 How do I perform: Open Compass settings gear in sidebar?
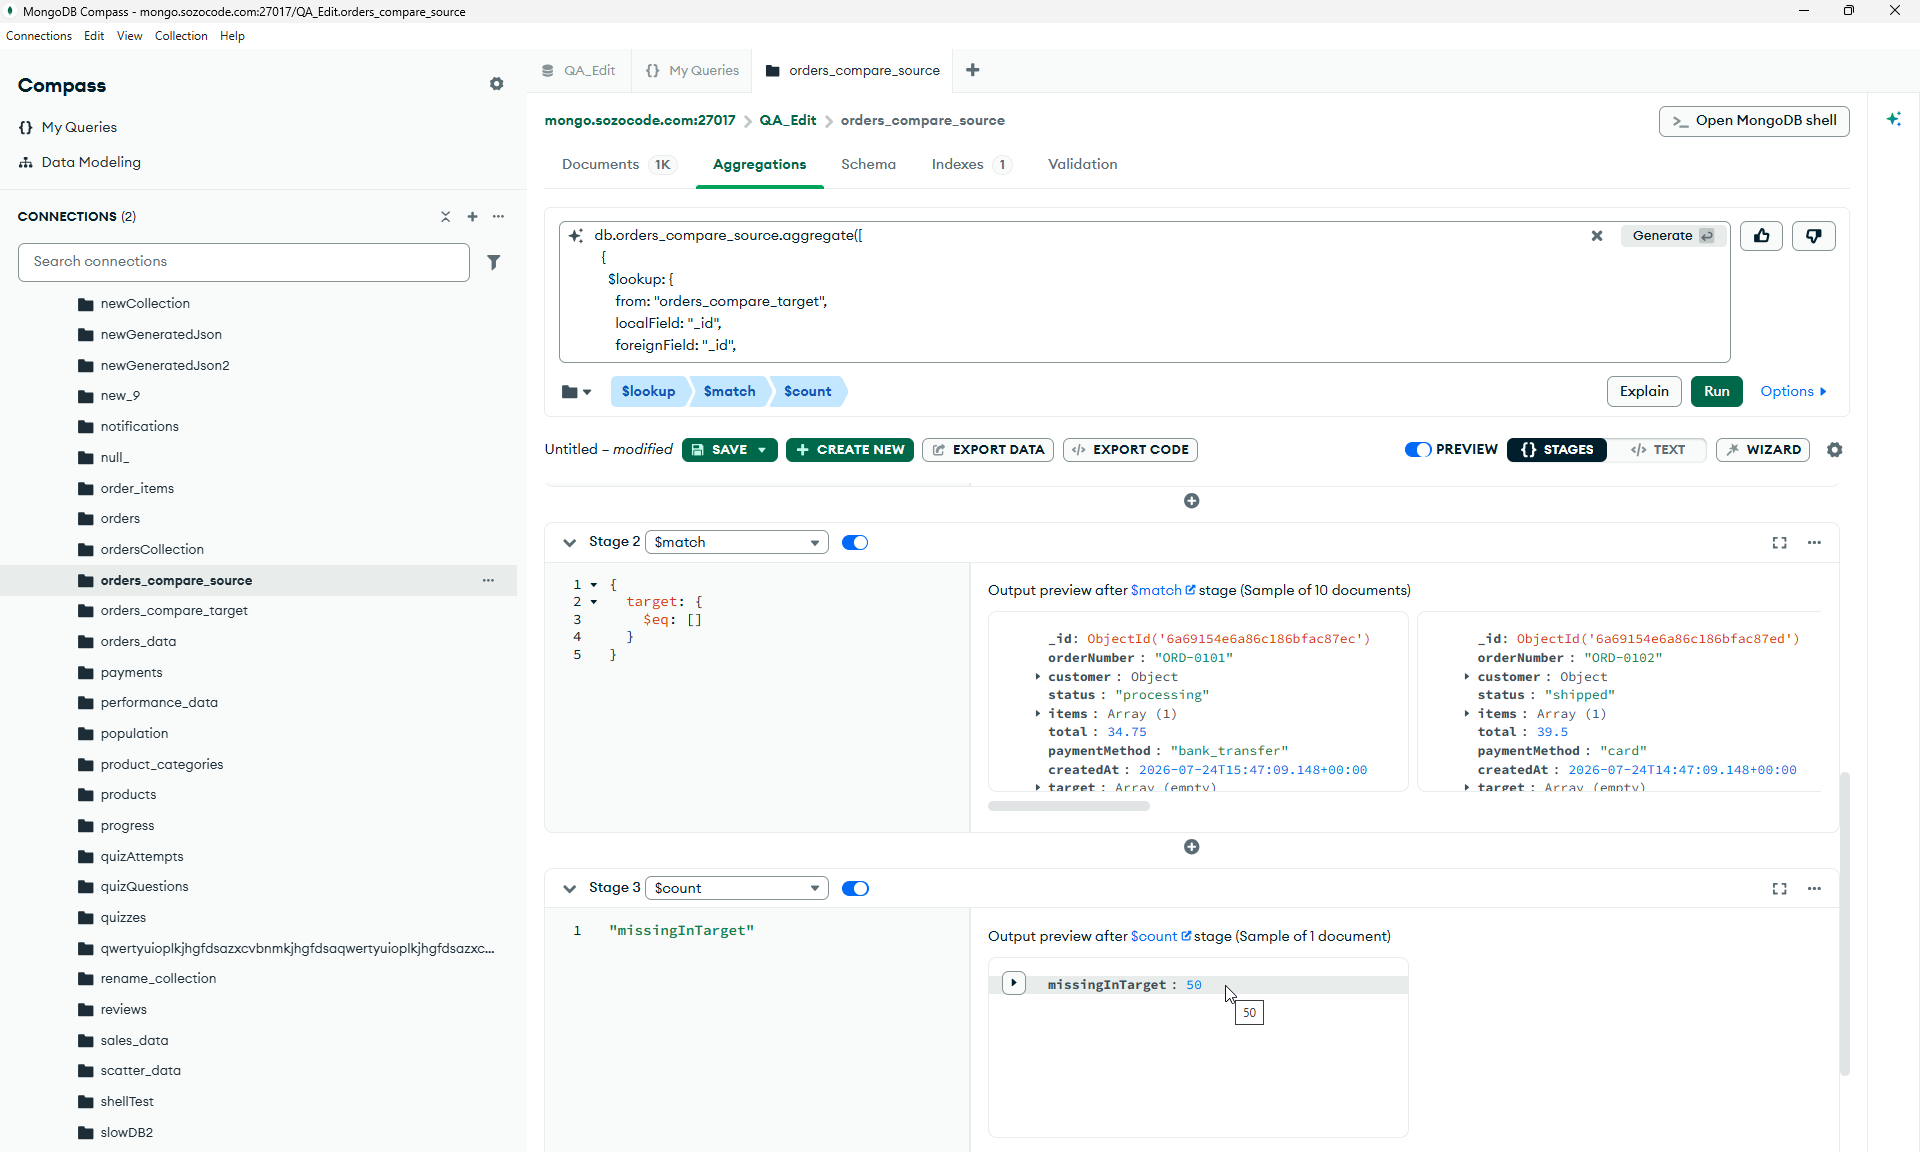coord(496,84)
